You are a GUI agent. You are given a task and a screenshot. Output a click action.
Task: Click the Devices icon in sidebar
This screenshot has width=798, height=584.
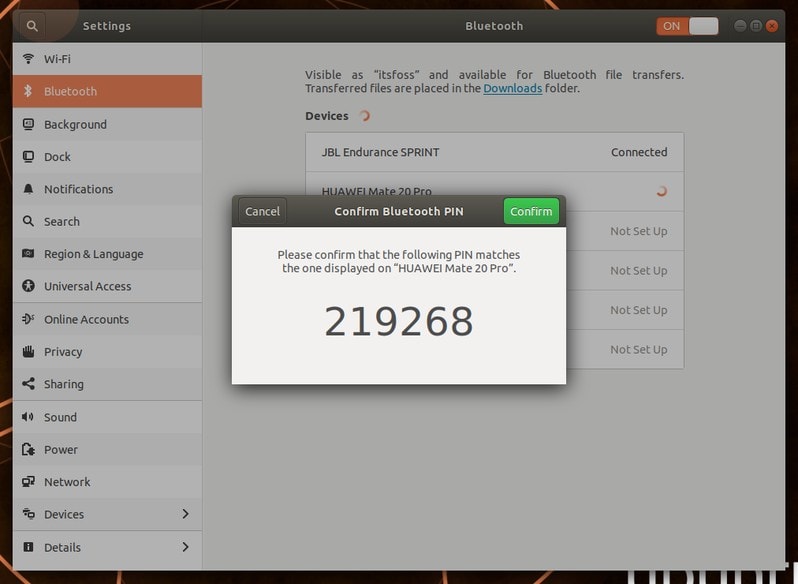click(28, 514)
